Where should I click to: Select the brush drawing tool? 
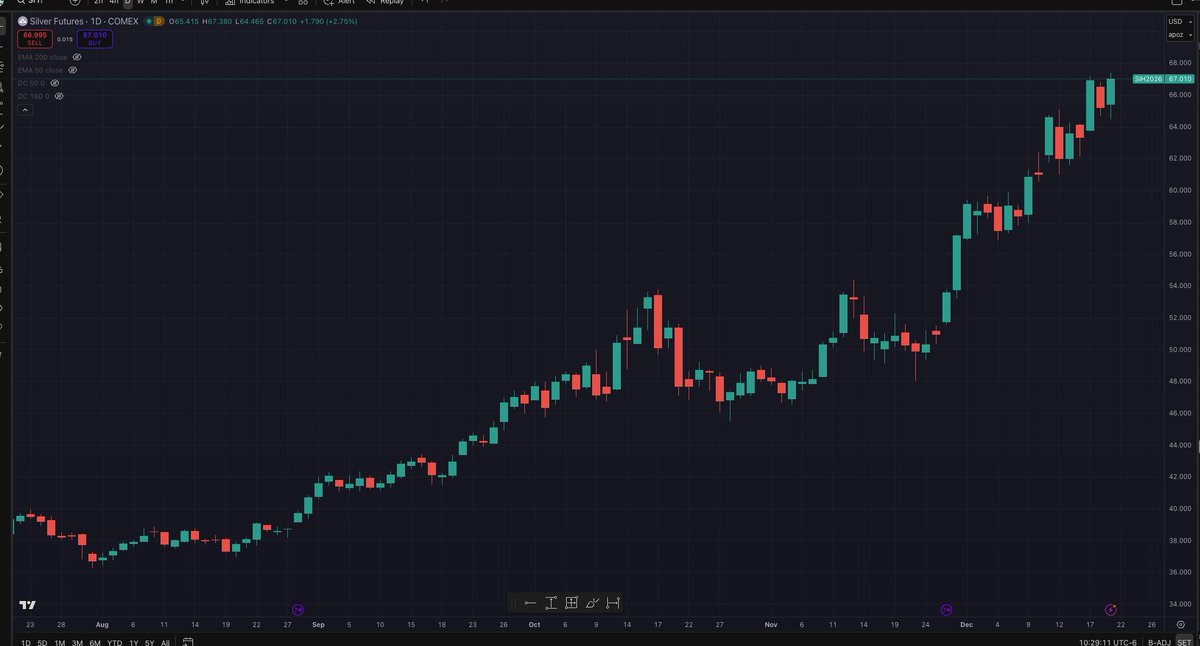pos(593,603)
